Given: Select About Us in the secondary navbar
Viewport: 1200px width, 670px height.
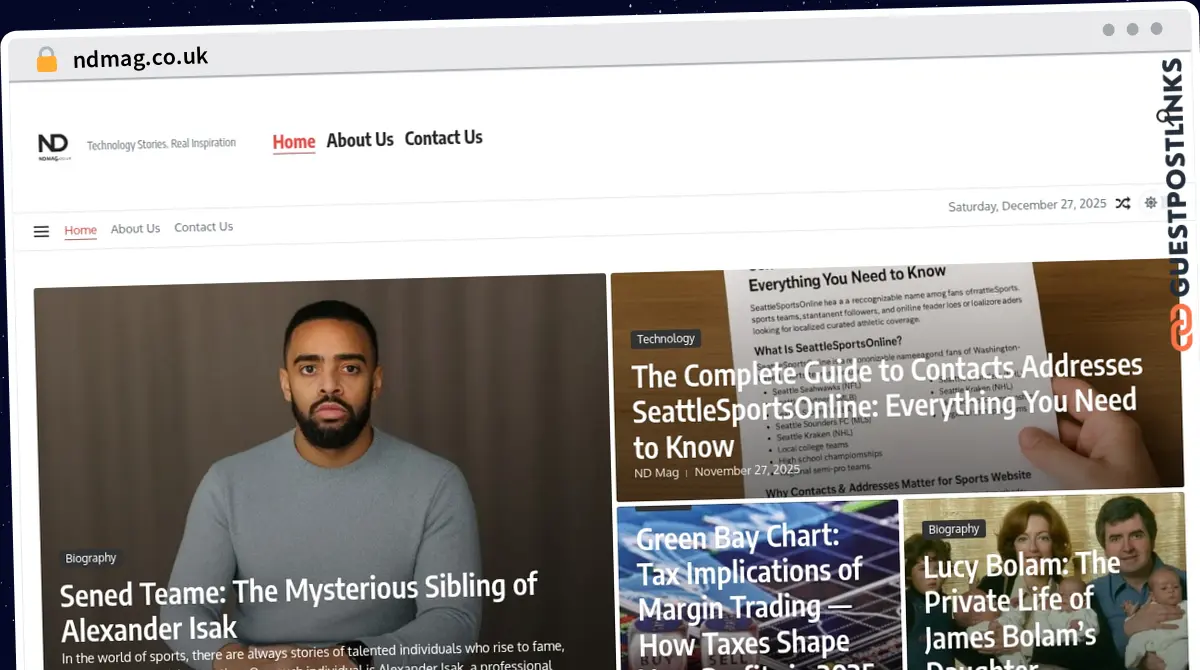Looking at the screenshot, I should (x=135, y=229).
